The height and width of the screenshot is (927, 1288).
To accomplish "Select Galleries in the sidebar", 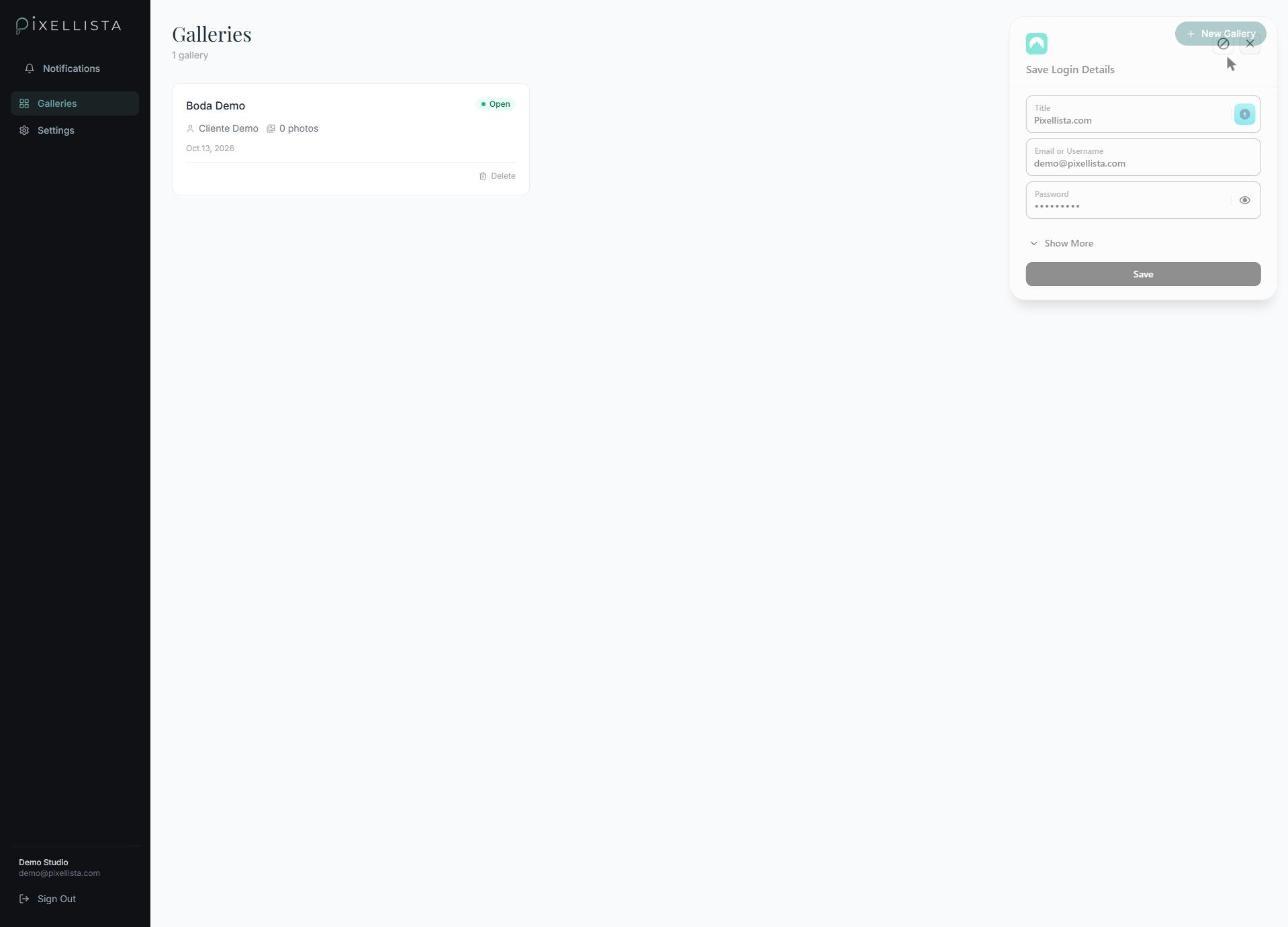I will click(75, 103).
